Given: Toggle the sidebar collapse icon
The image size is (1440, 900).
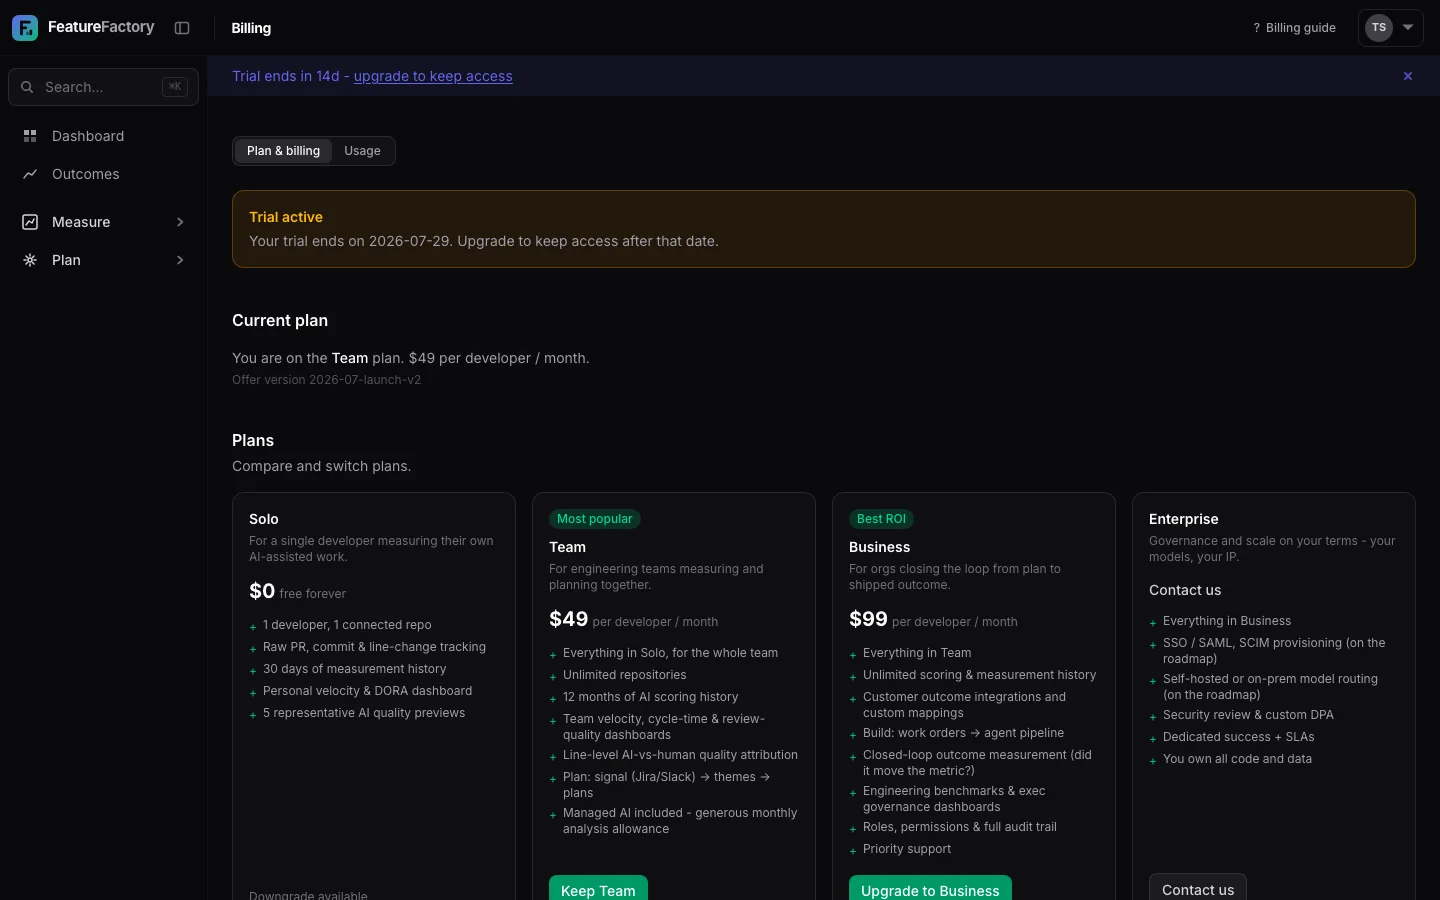Looking at the screenshot, I should (182, 28).
